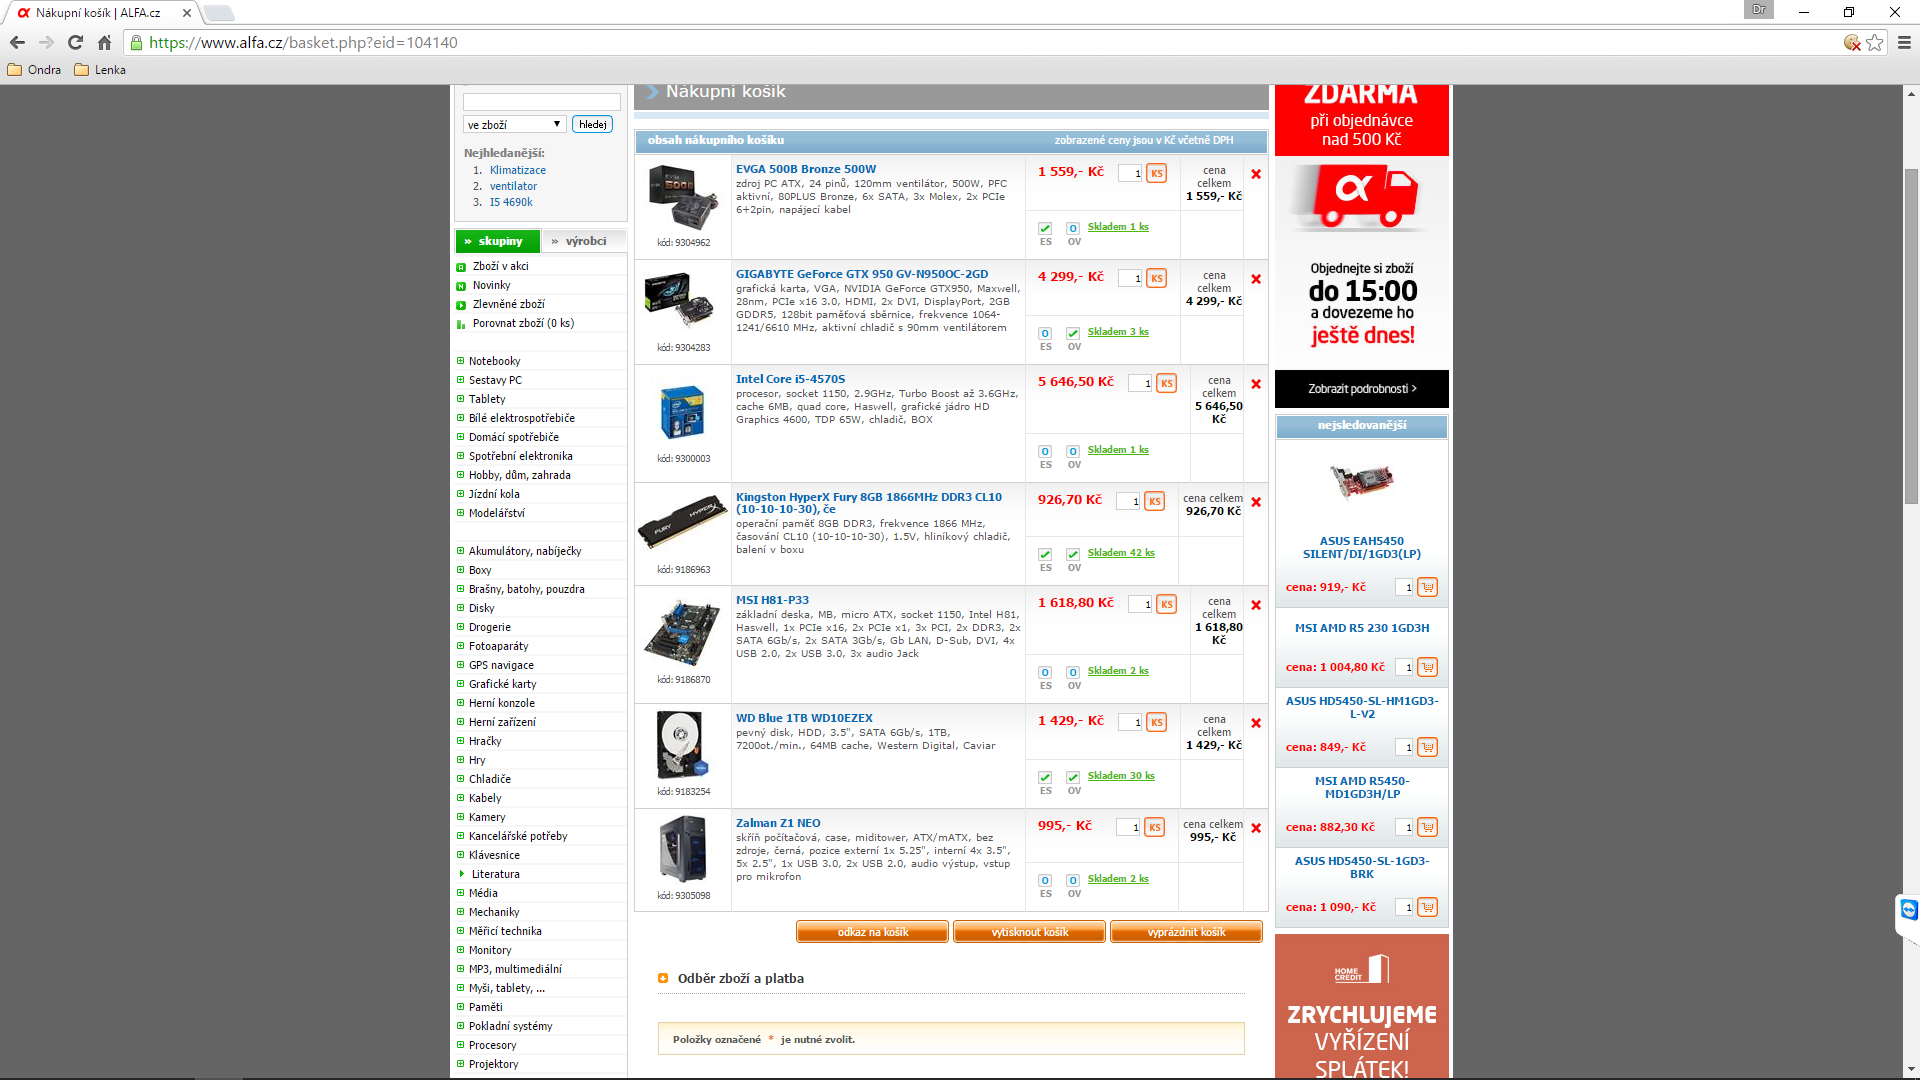Expand Disky category
Viewport: 1920px width, 1080px height.
tap(461, 608)
